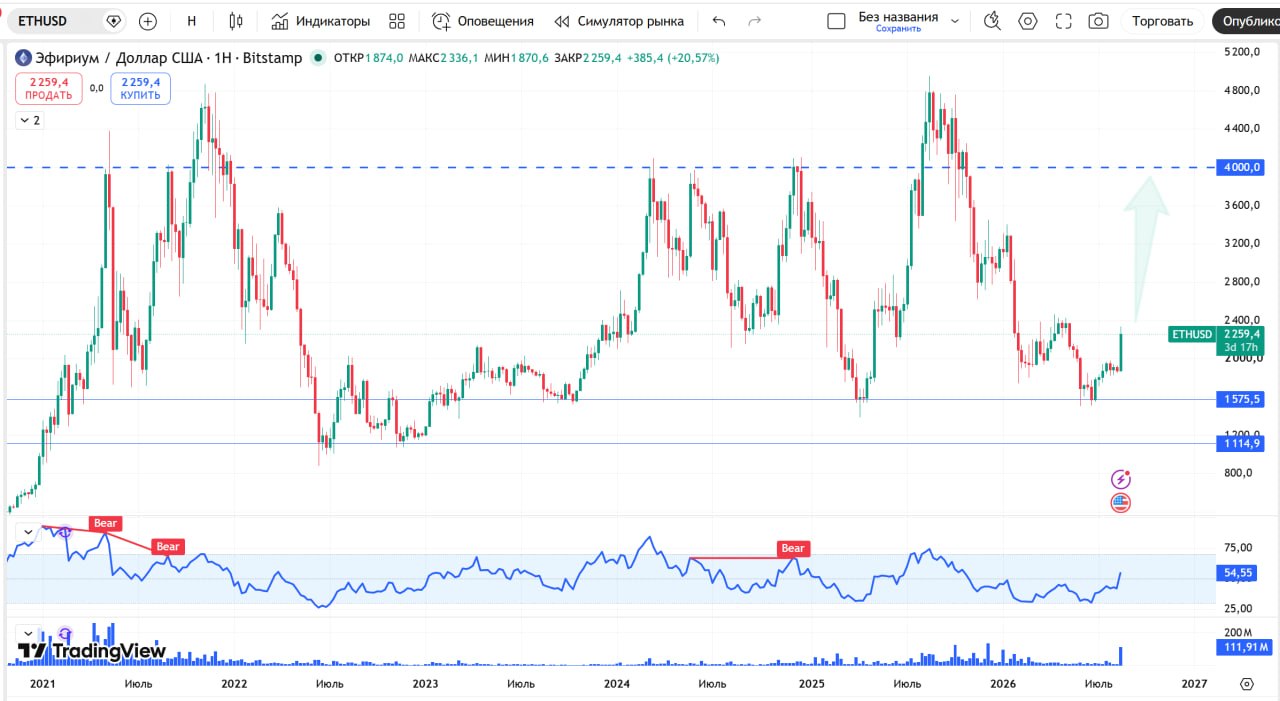Click the RSI value 54,55 label

pos(1239,573)
